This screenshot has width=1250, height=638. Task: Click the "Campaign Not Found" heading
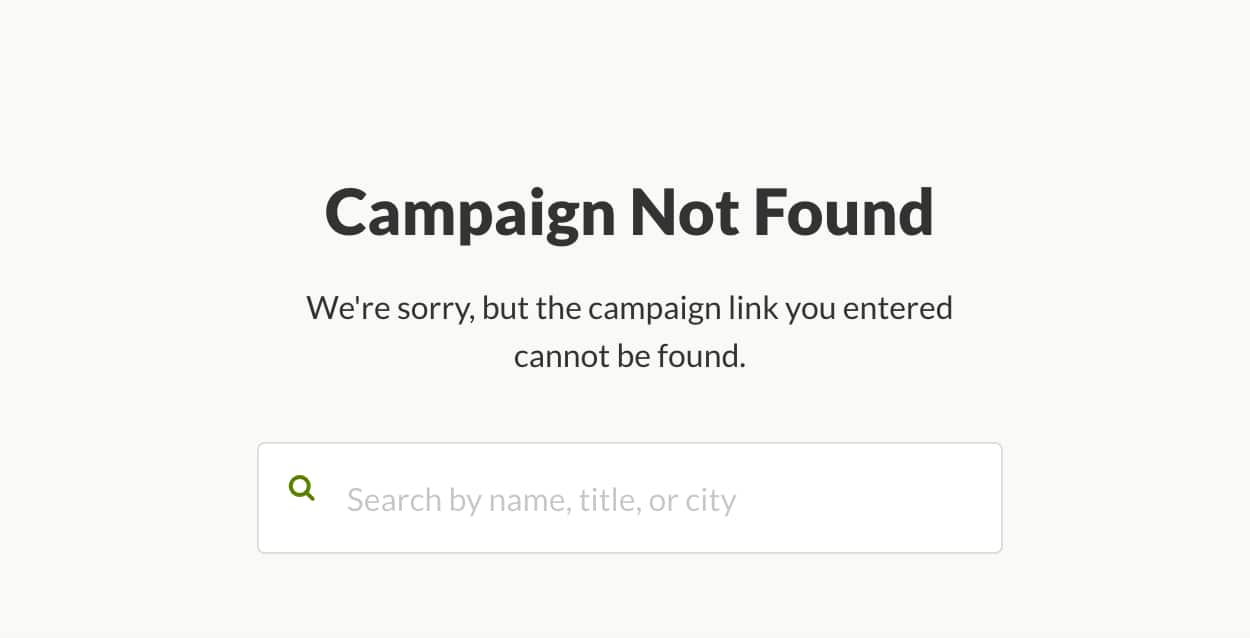[629, 212]
